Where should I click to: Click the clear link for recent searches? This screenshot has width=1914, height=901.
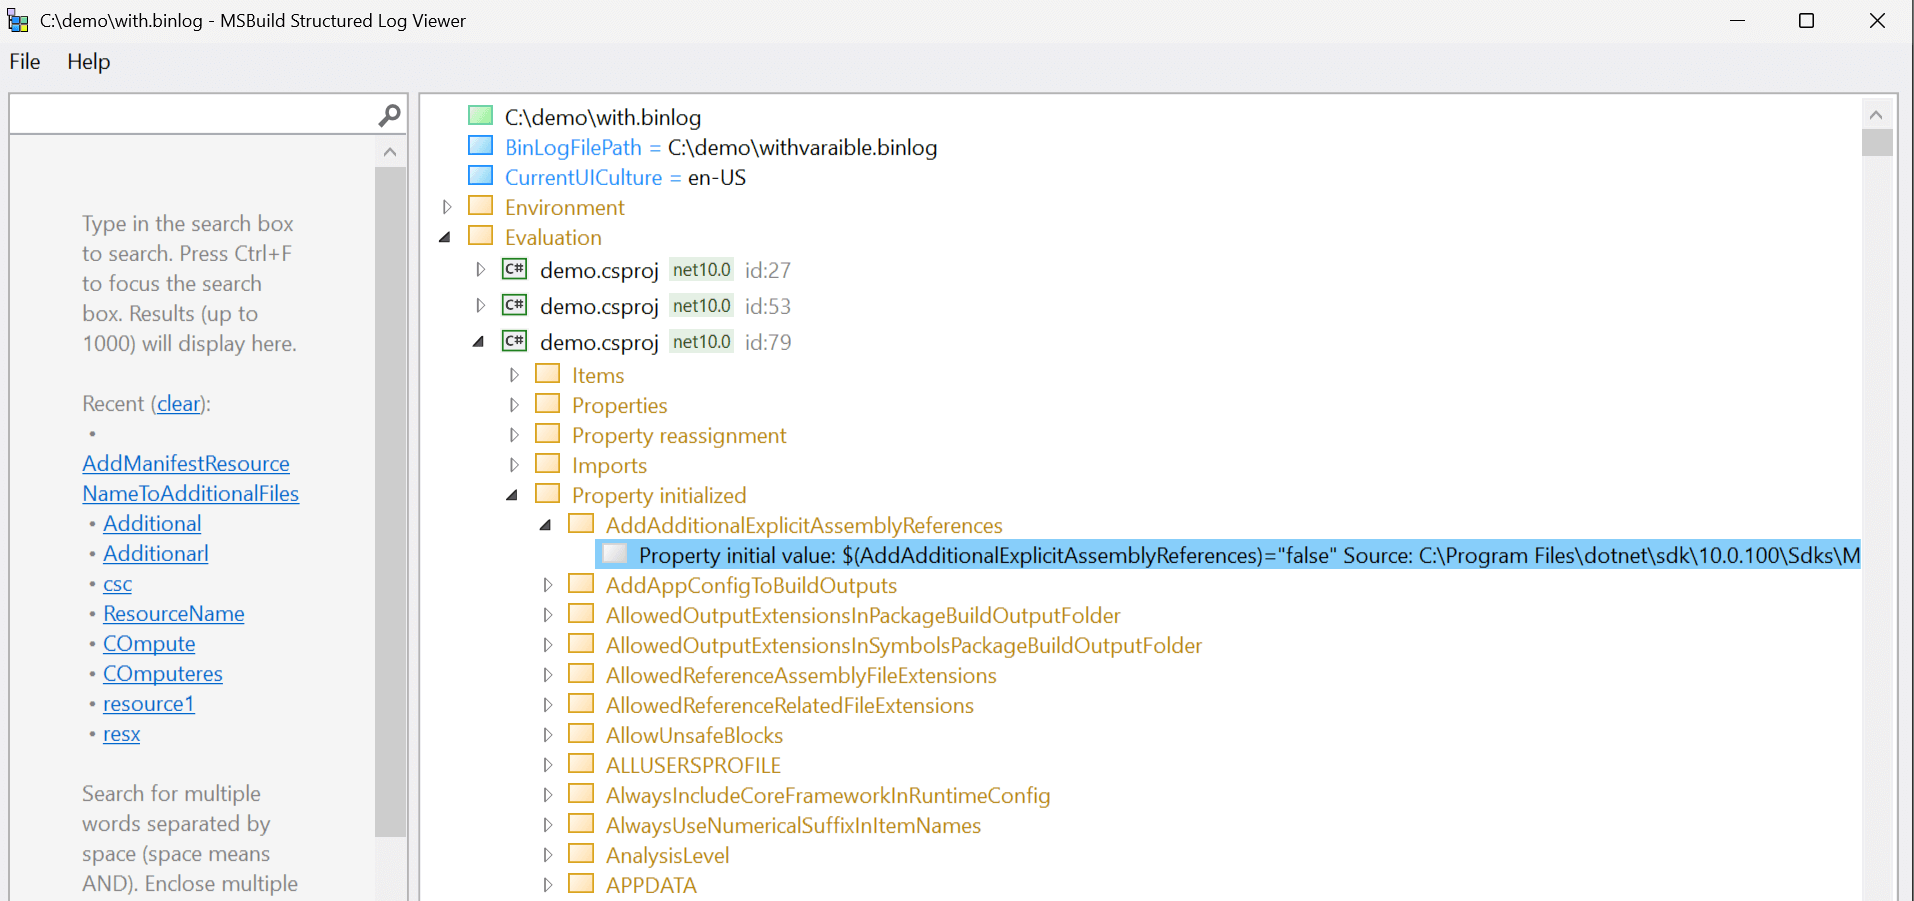tap(179, 404)
